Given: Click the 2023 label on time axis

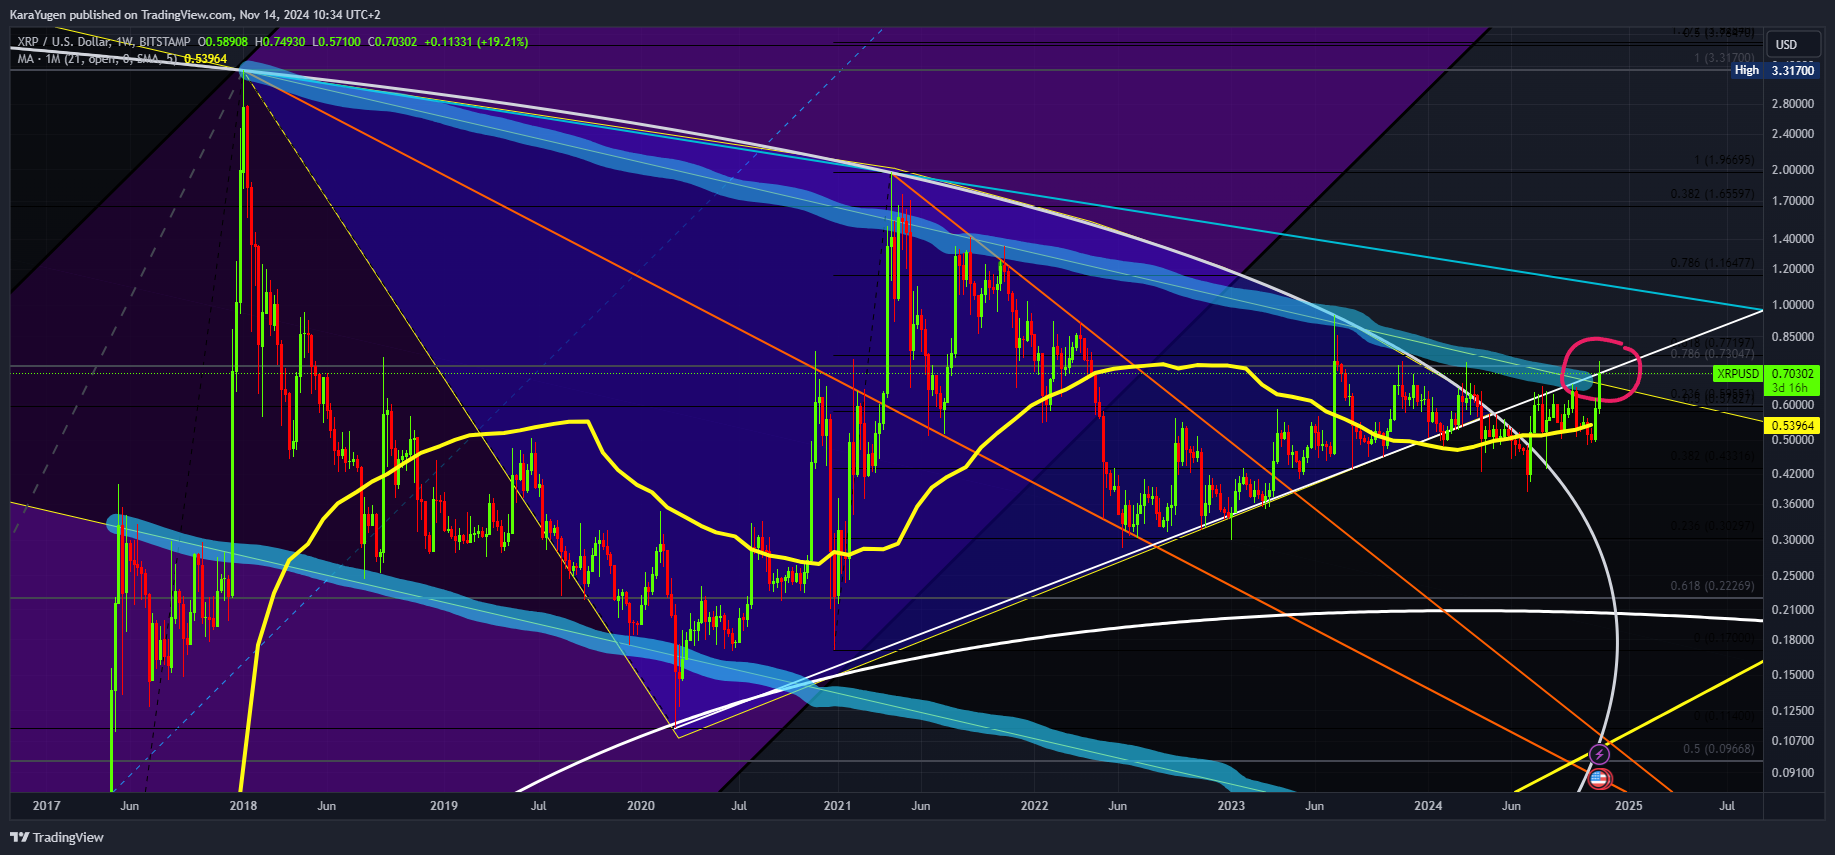Looking at the screenshot, I should point(1231,806).
